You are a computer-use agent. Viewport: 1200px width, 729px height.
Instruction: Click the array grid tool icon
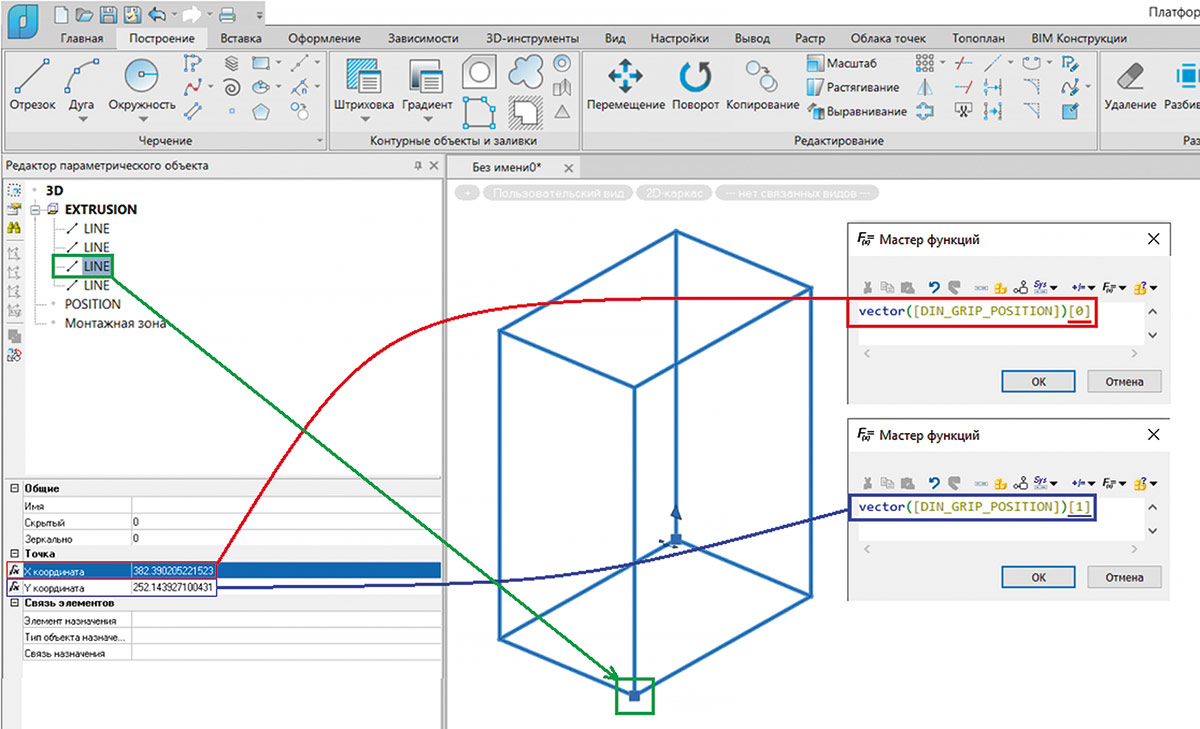point(925,63)
